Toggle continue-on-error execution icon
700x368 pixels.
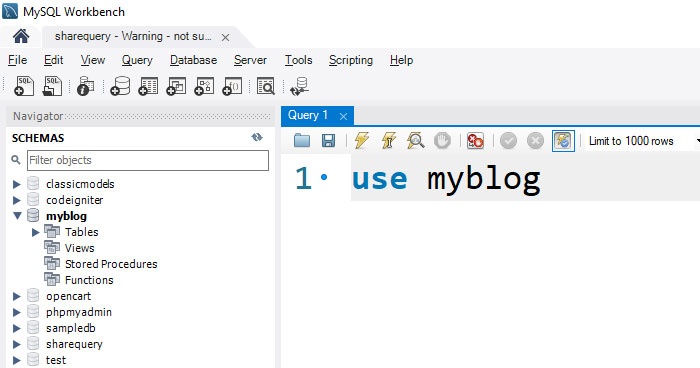pos(475,141)
